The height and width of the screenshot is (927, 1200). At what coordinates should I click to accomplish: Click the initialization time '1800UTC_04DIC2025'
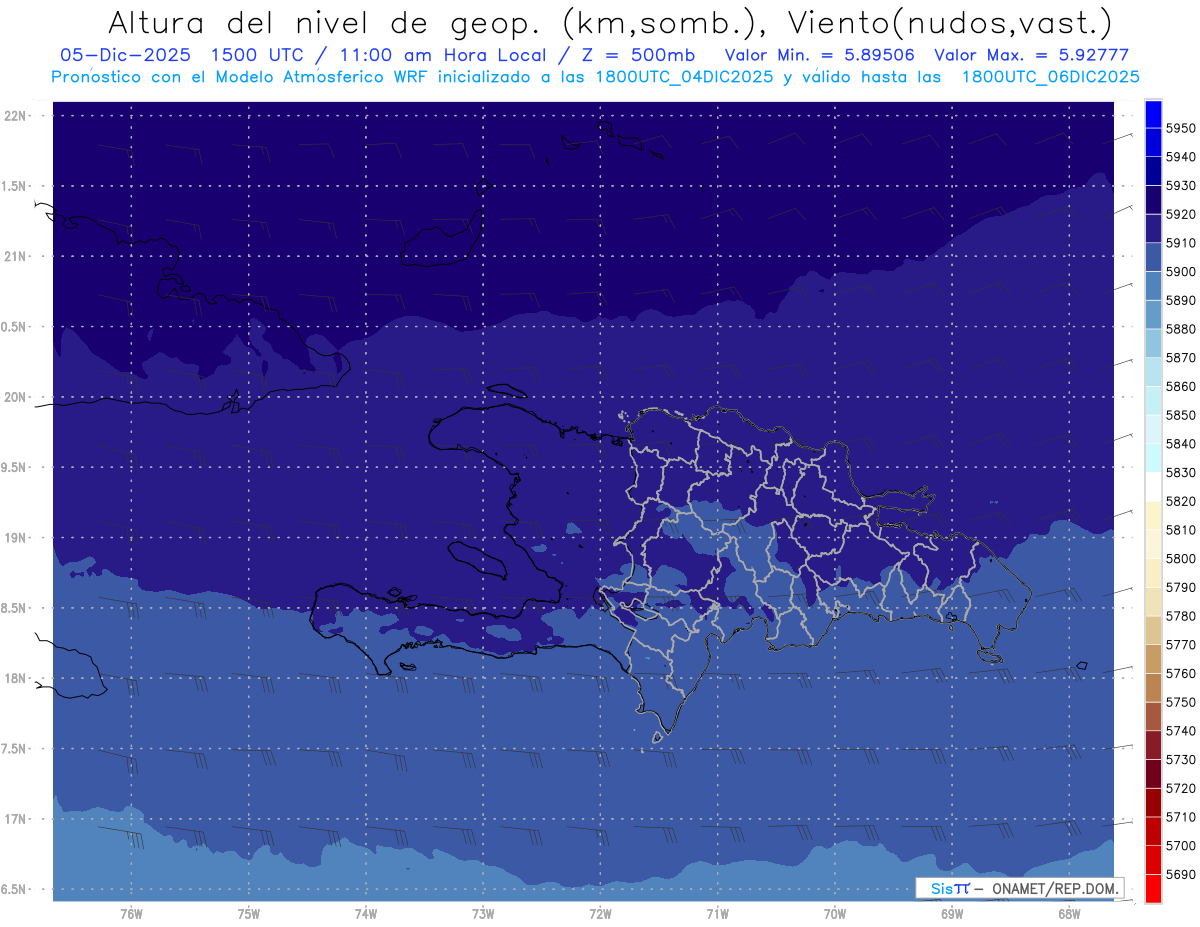685,77
